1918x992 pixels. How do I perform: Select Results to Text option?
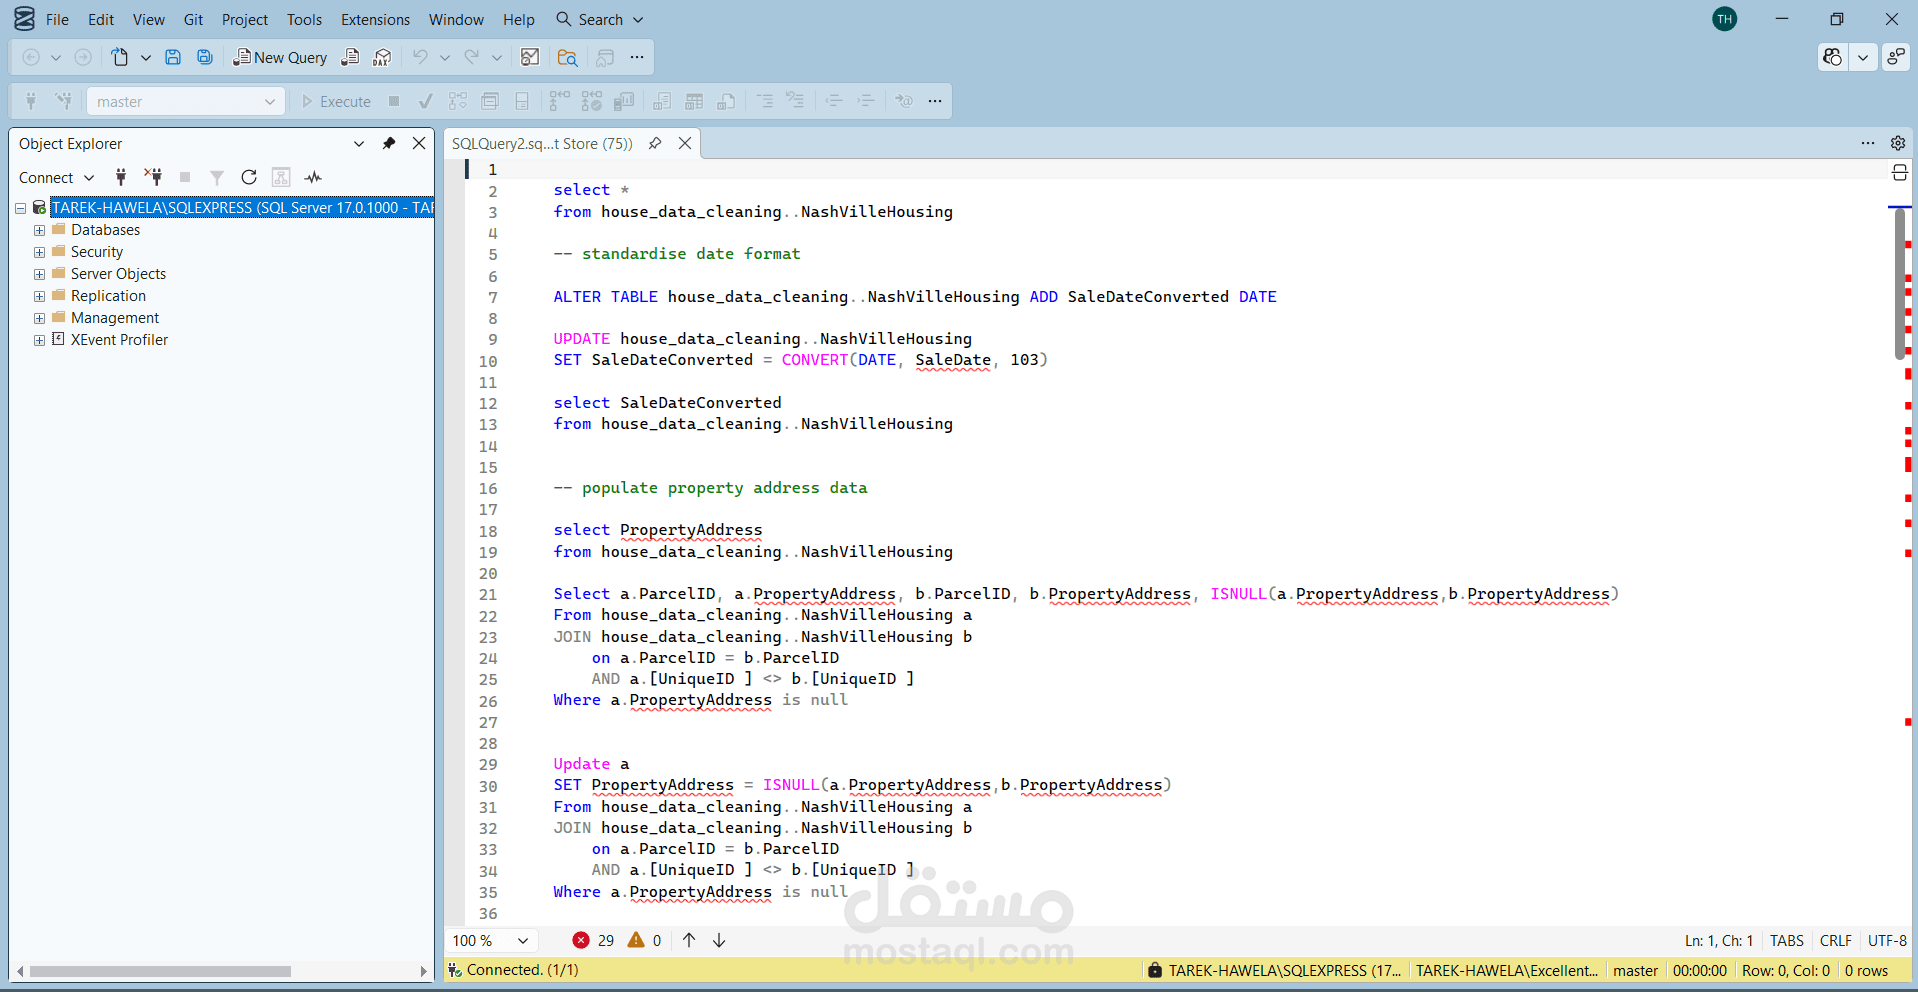click(662, 101)
